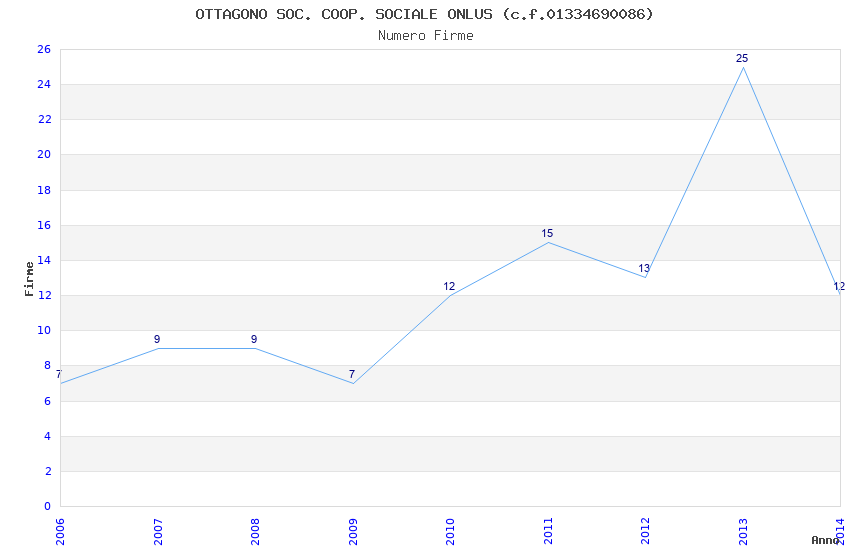The width and height of the screenshot is (850, 550).
Task: Click the data label 15 for 2011
Action: [x=547, y=234]
